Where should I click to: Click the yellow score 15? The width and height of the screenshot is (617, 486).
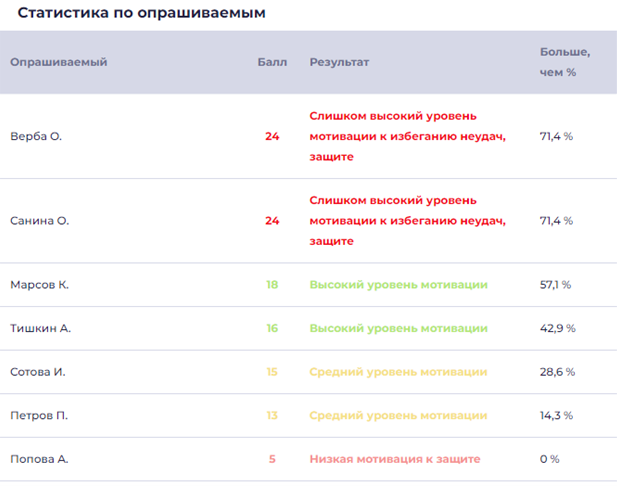[272, 372]
